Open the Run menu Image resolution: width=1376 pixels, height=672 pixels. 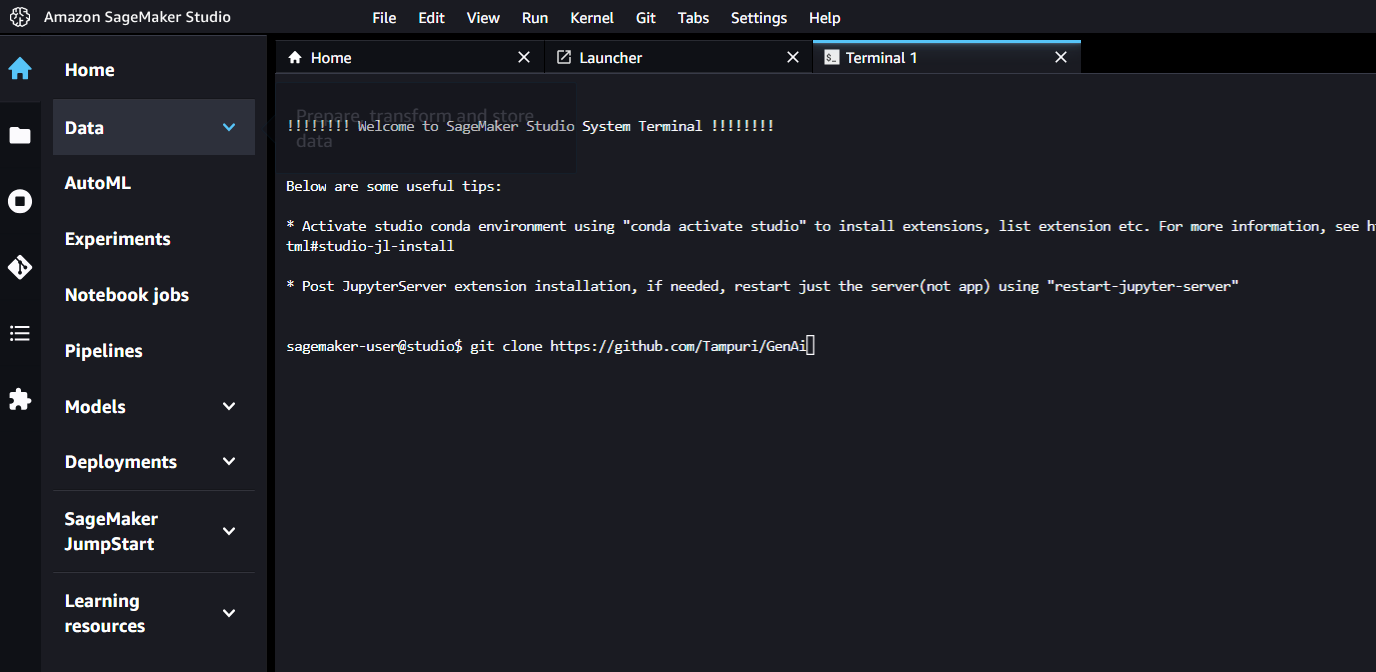535,18
